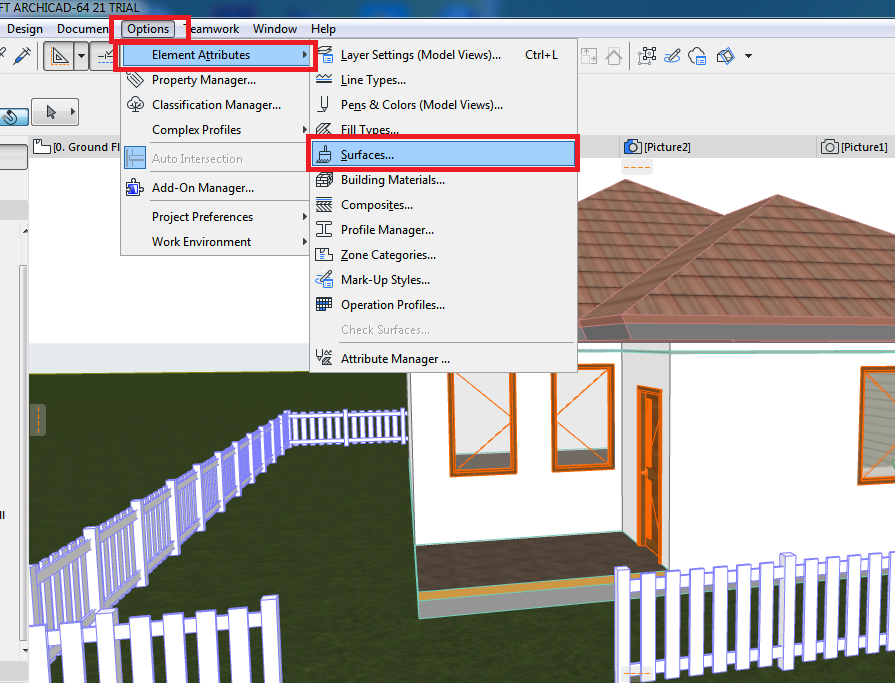The width and height of the screenshot is (895, 683).
Task: Click the Pick Up Parameters eyedropper icon
Action: (2, 53)
